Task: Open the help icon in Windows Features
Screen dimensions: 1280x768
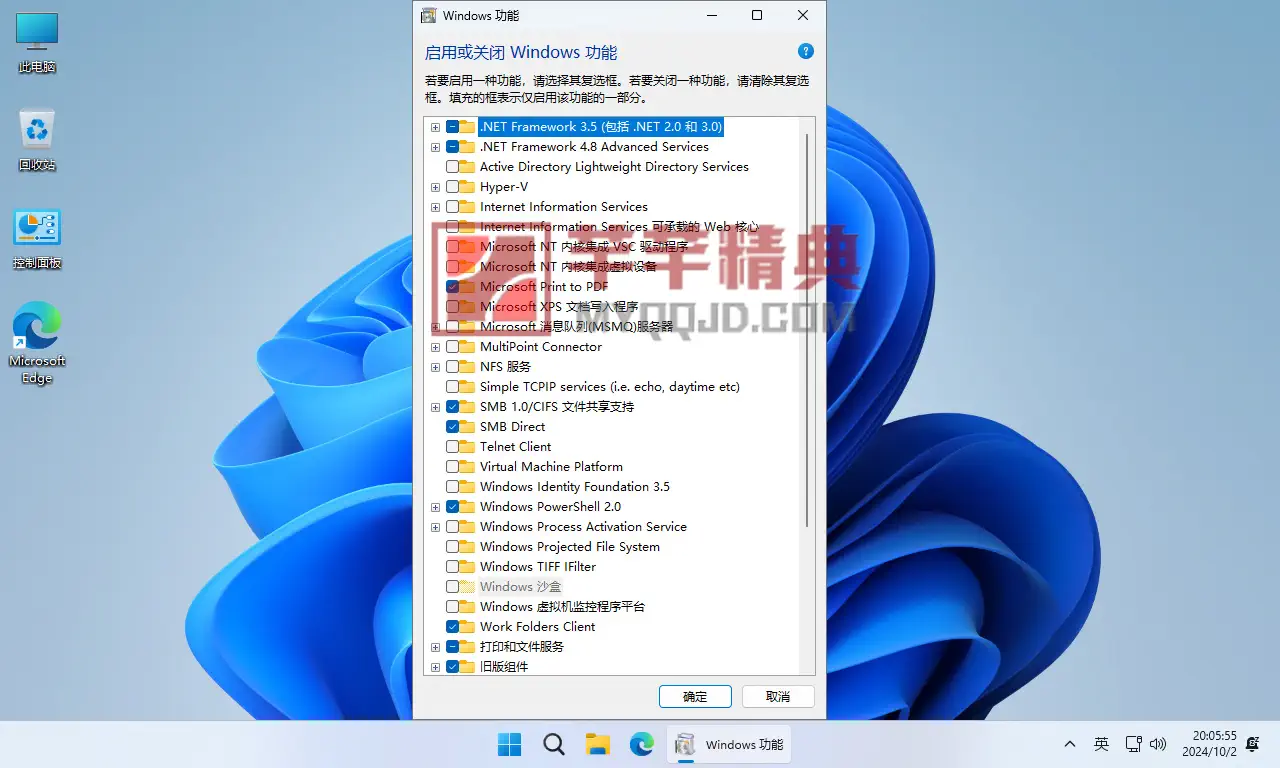Action: [805, 52]
